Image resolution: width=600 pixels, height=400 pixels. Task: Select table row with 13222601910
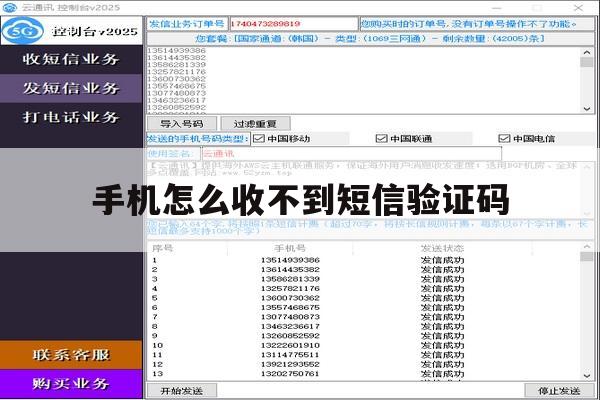(364, 345)
